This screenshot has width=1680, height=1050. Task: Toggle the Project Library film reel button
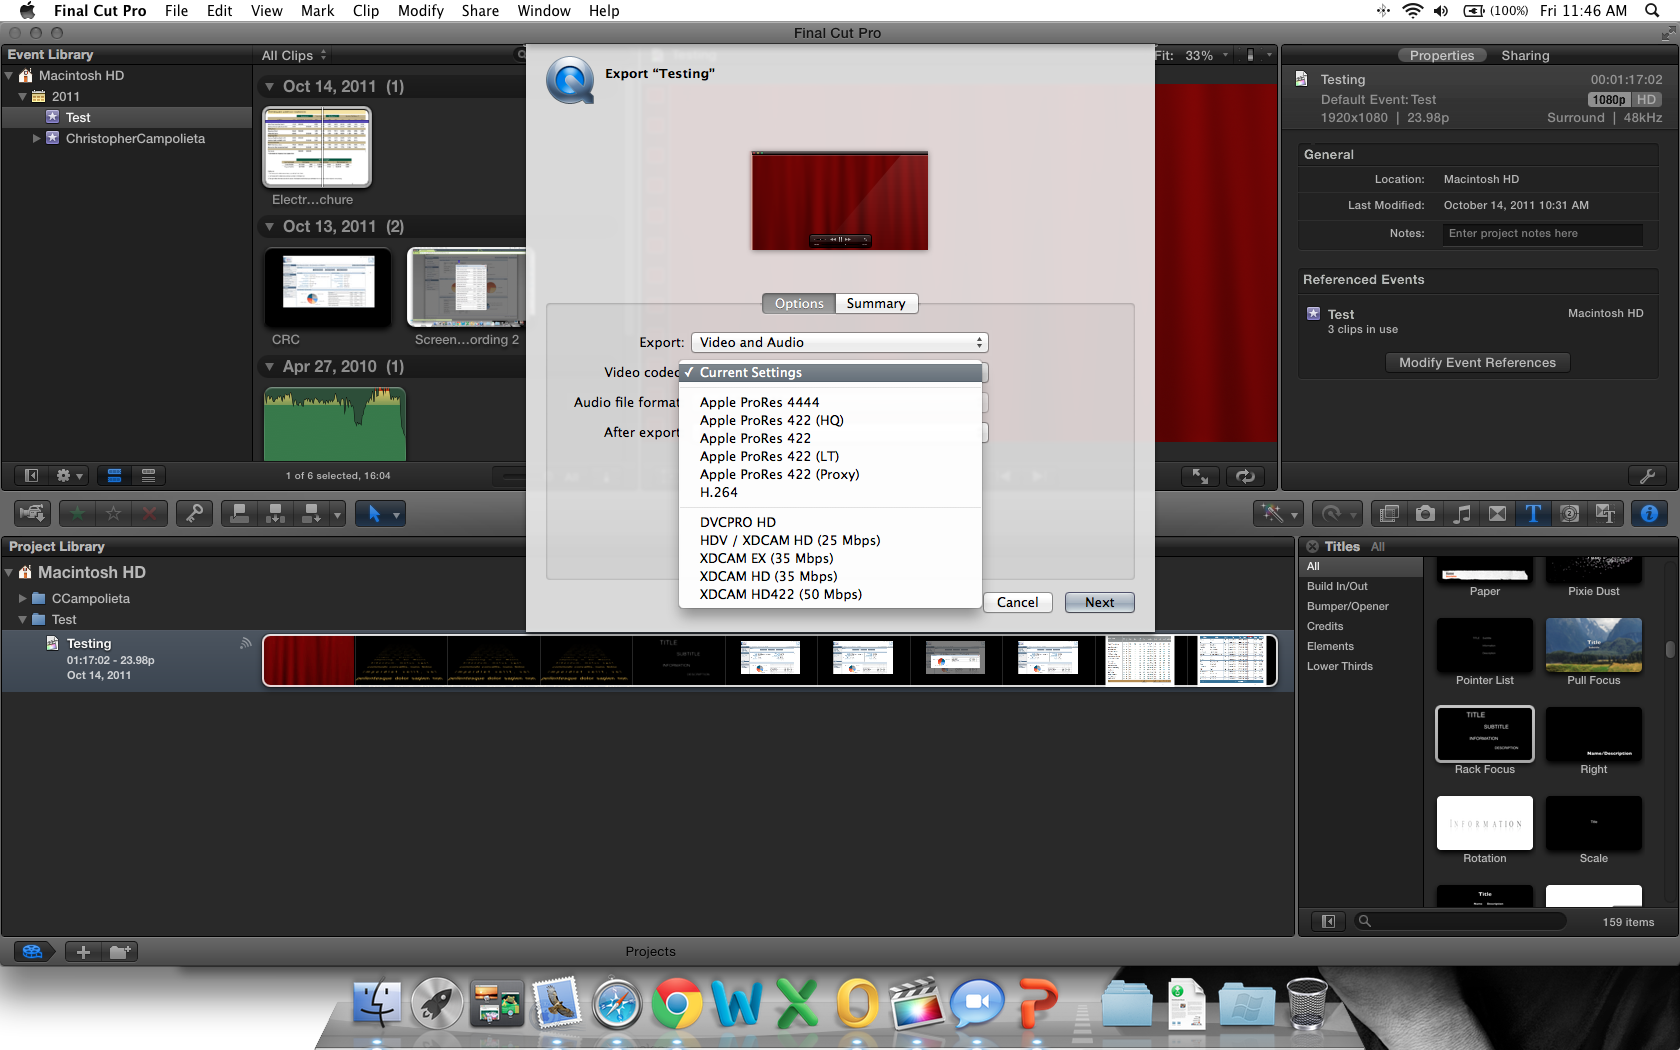click(33, 952)
